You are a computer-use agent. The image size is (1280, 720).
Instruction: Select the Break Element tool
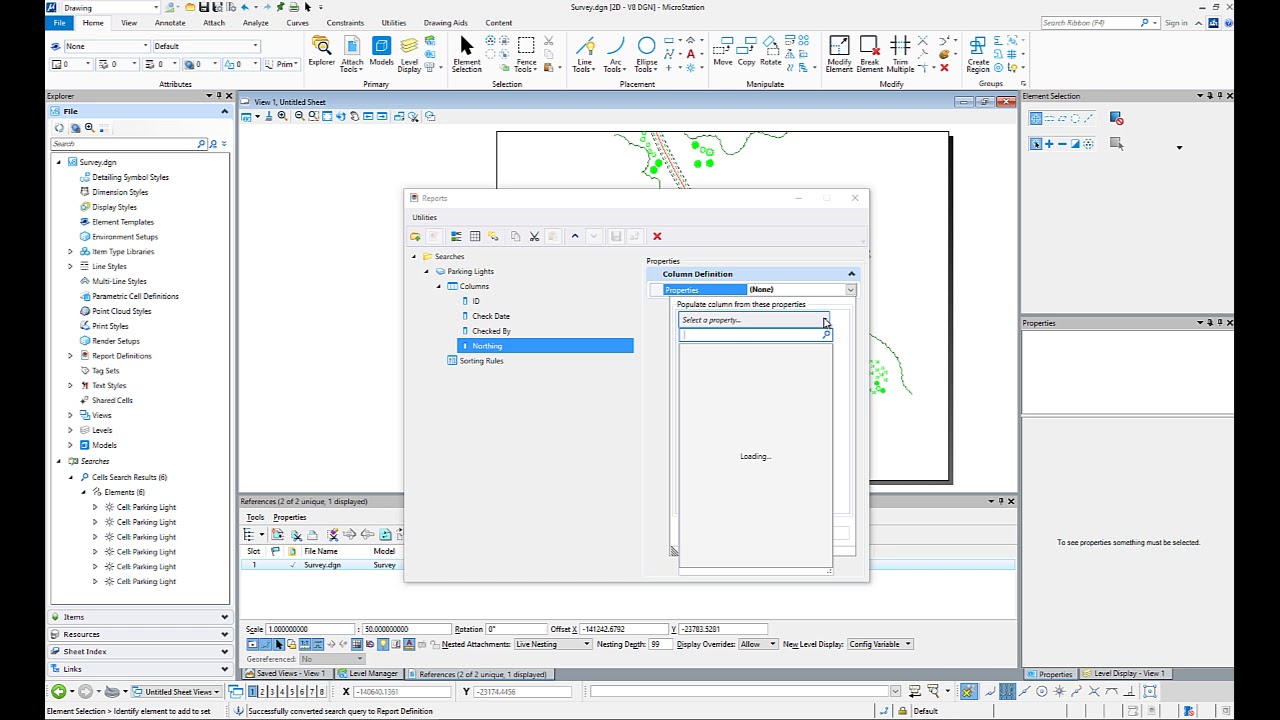[869, 54]
